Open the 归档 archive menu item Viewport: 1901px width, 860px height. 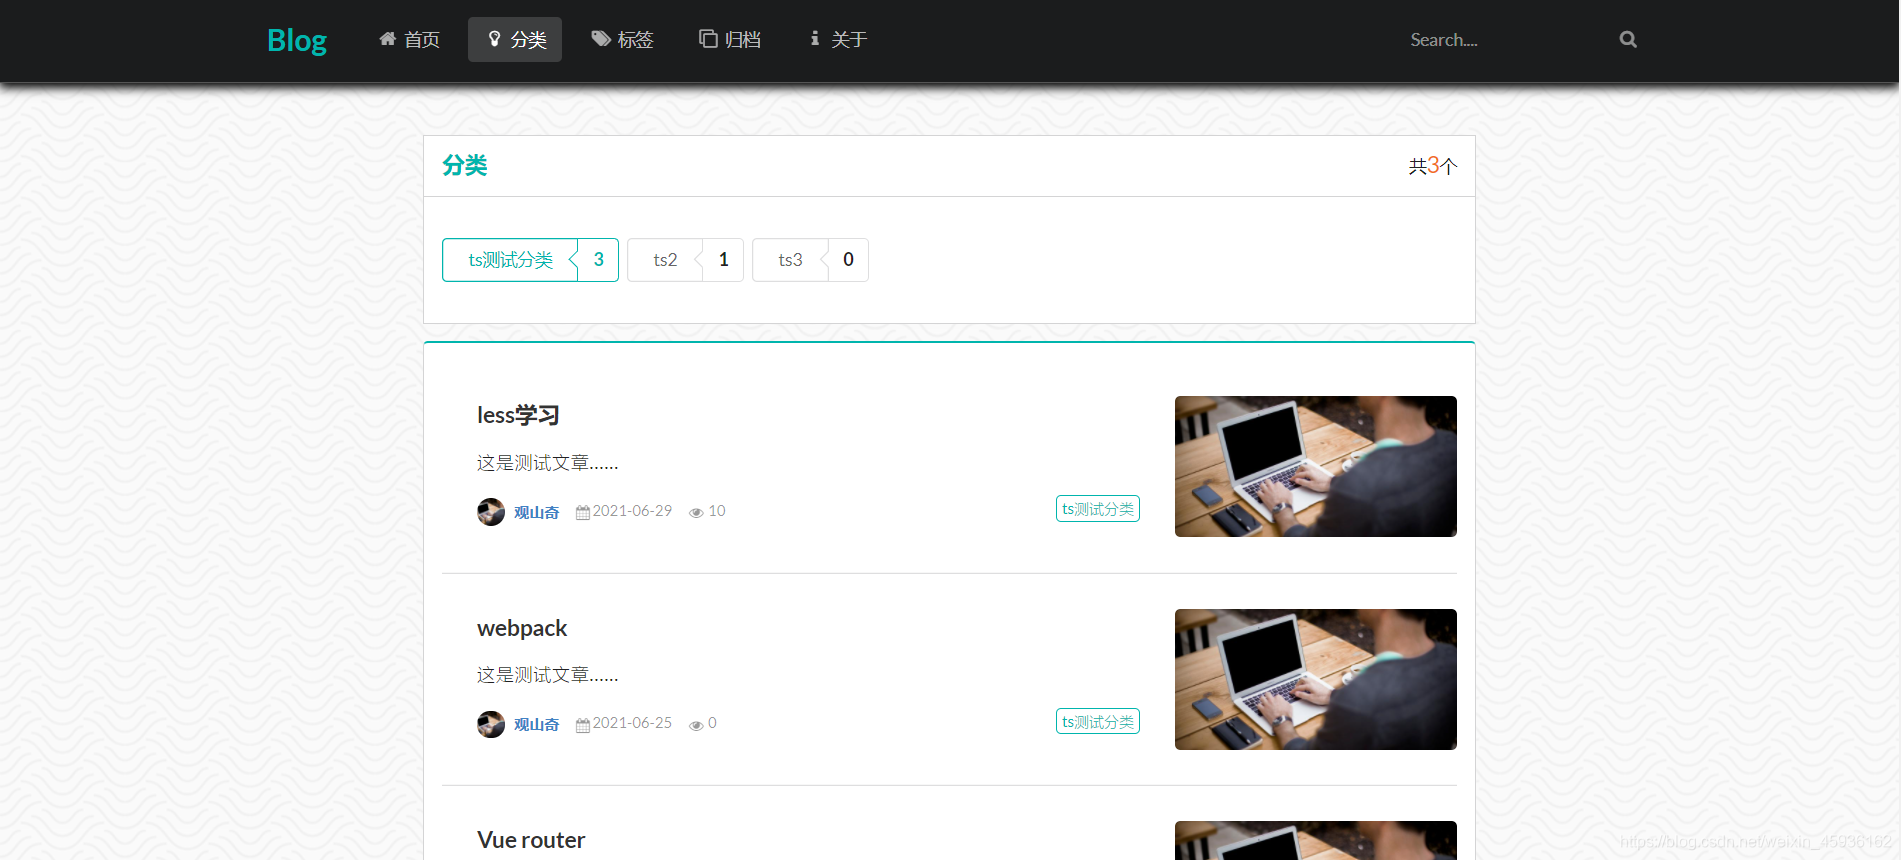click(x=729, y=40)
